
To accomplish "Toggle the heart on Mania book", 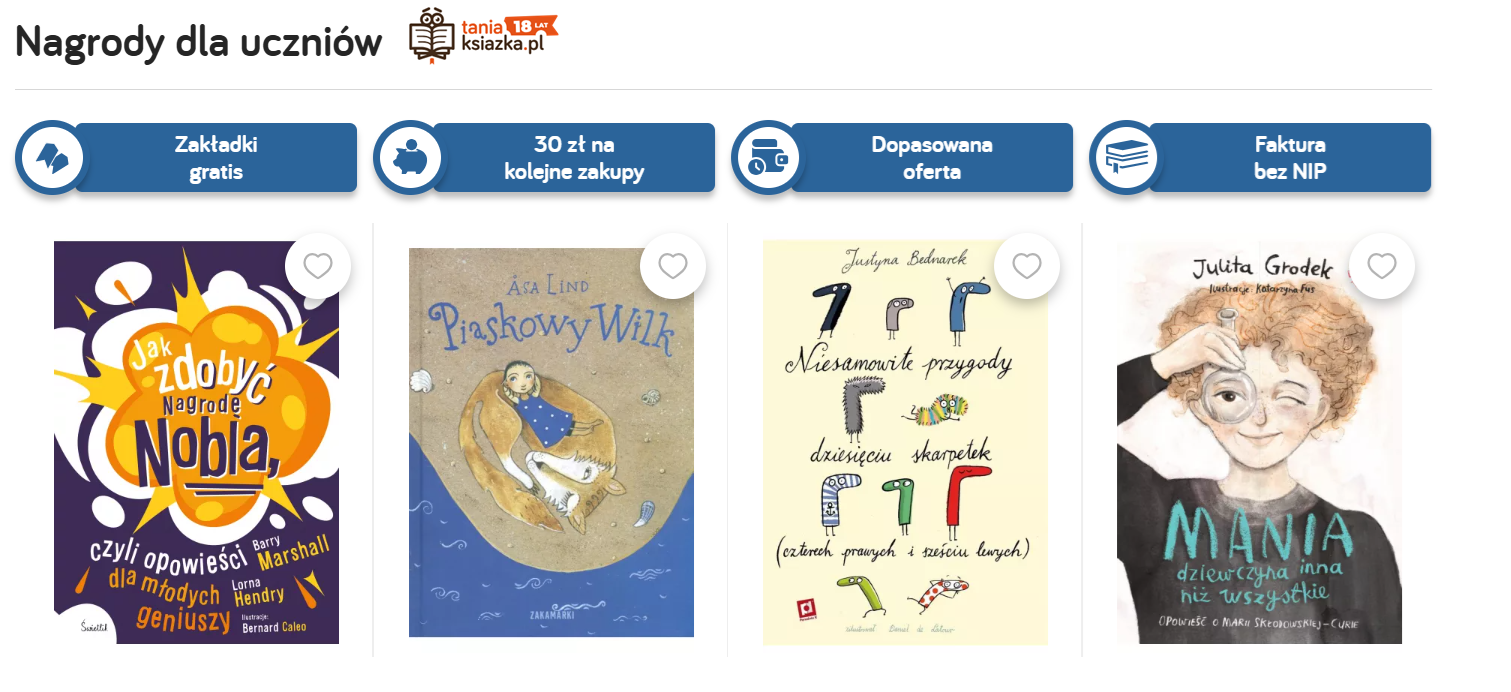I will coord(1382,266).
